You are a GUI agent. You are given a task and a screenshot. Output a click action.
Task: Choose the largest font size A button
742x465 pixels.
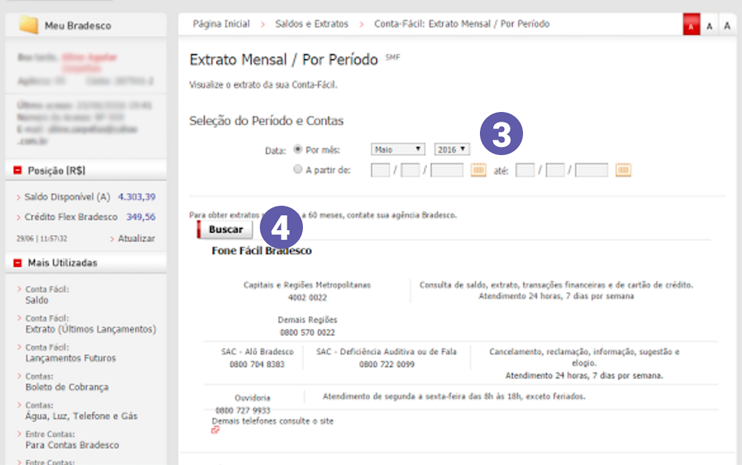coord(727,26)
